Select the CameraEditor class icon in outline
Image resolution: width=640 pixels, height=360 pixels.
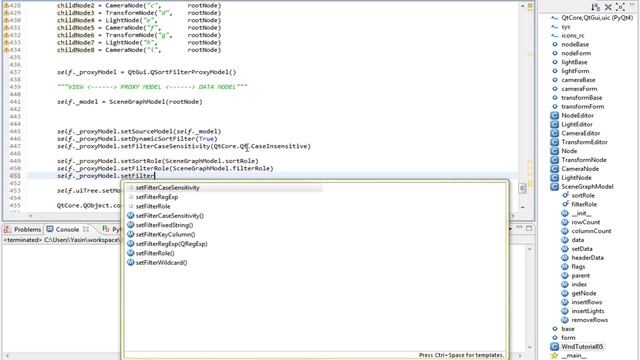[x=554, y=133]
